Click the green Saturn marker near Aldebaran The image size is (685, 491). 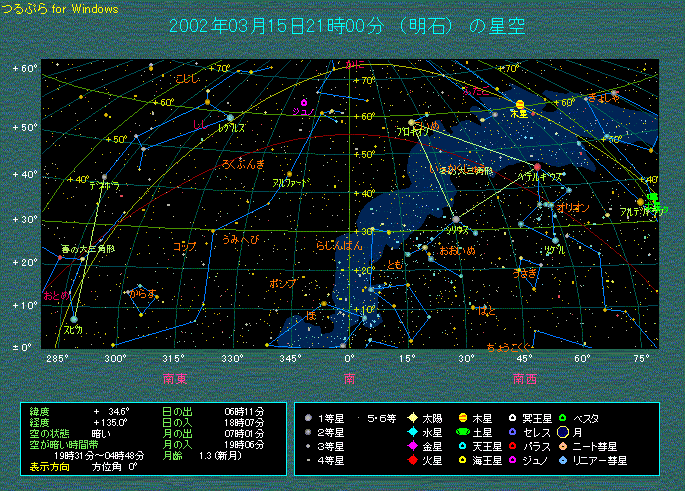652,198
